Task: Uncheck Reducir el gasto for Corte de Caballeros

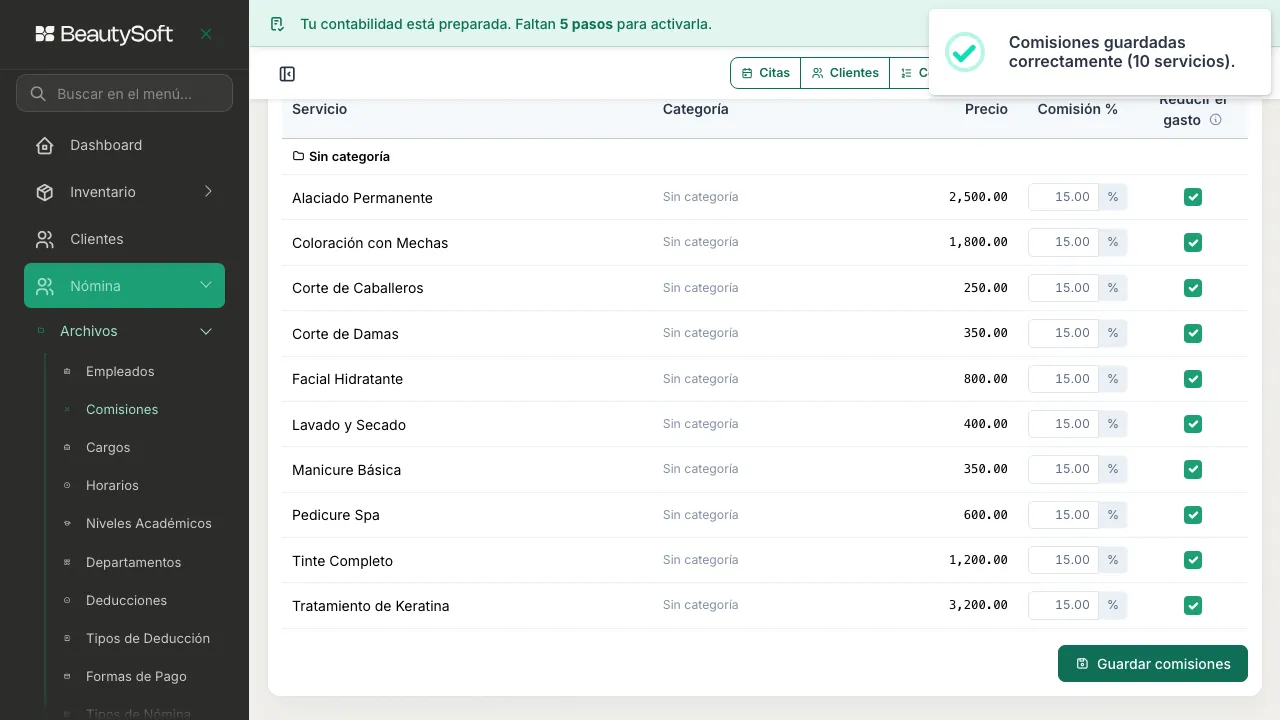Action: tap(1192, 288)
